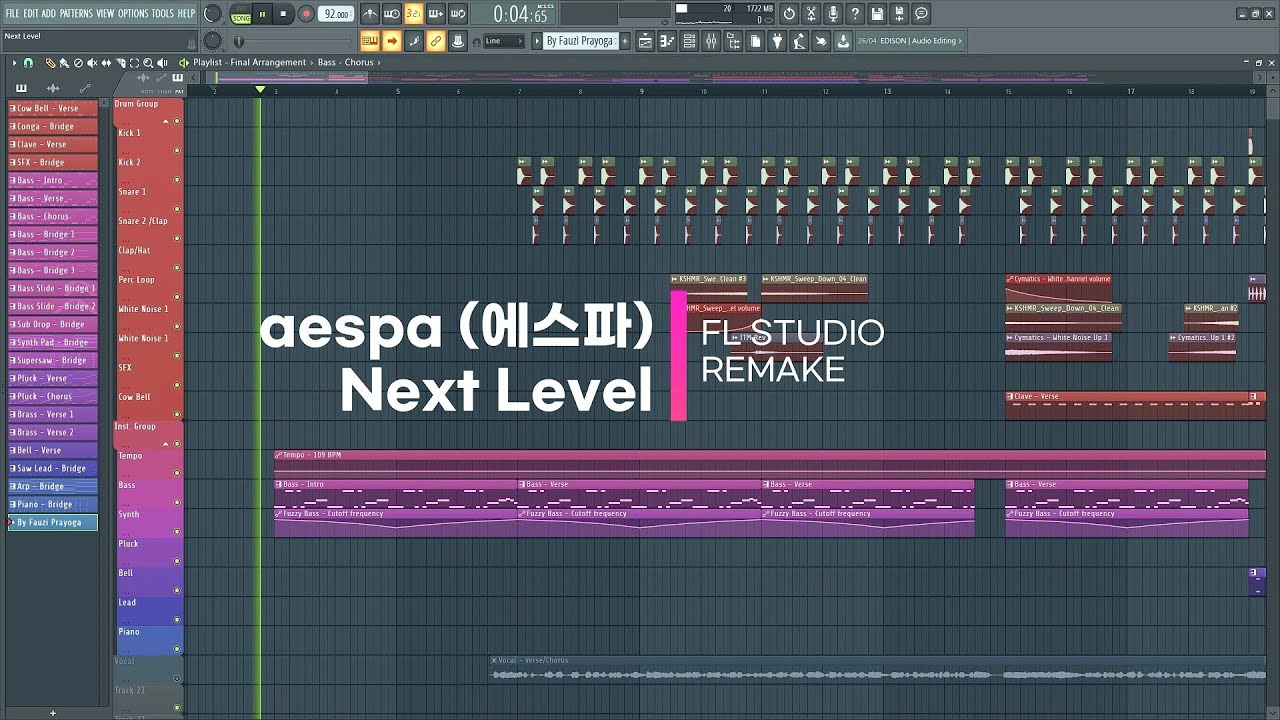The image size is (1280, 720).
Task: Mute the Piano track
Action: click(177, 650)
